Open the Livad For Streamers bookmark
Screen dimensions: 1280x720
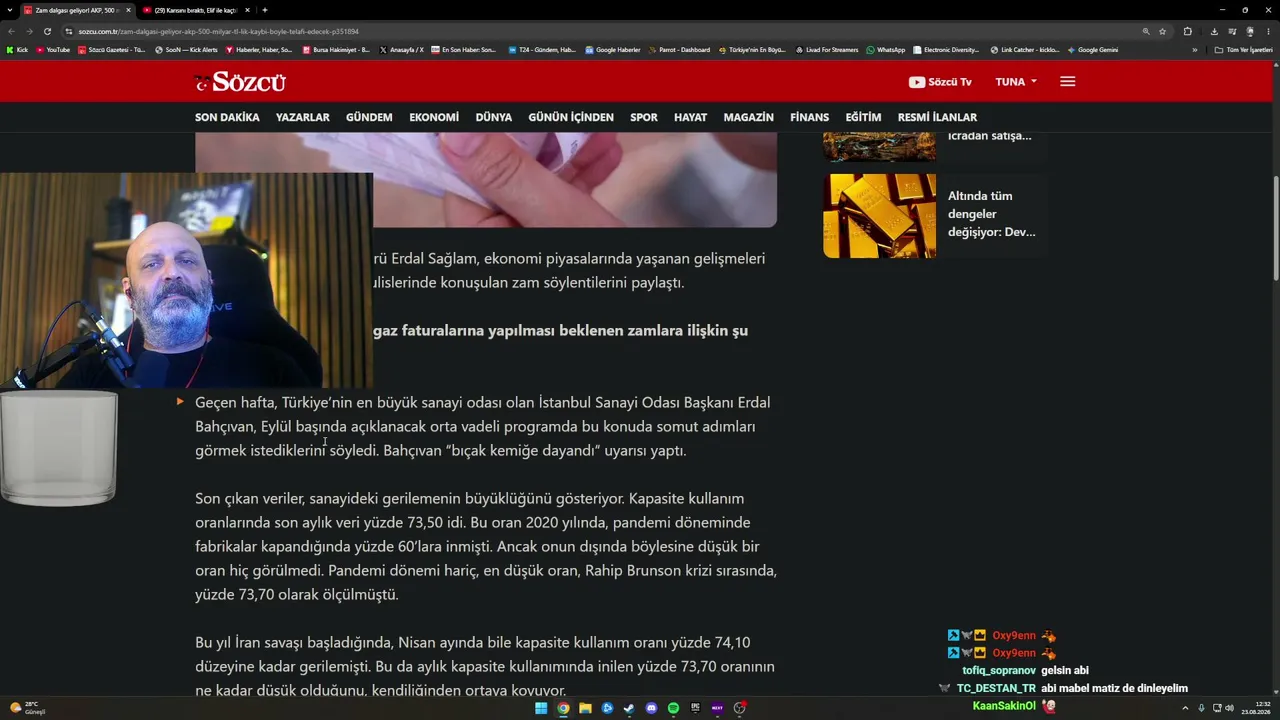pyautogui.click(x=826, y=50)
